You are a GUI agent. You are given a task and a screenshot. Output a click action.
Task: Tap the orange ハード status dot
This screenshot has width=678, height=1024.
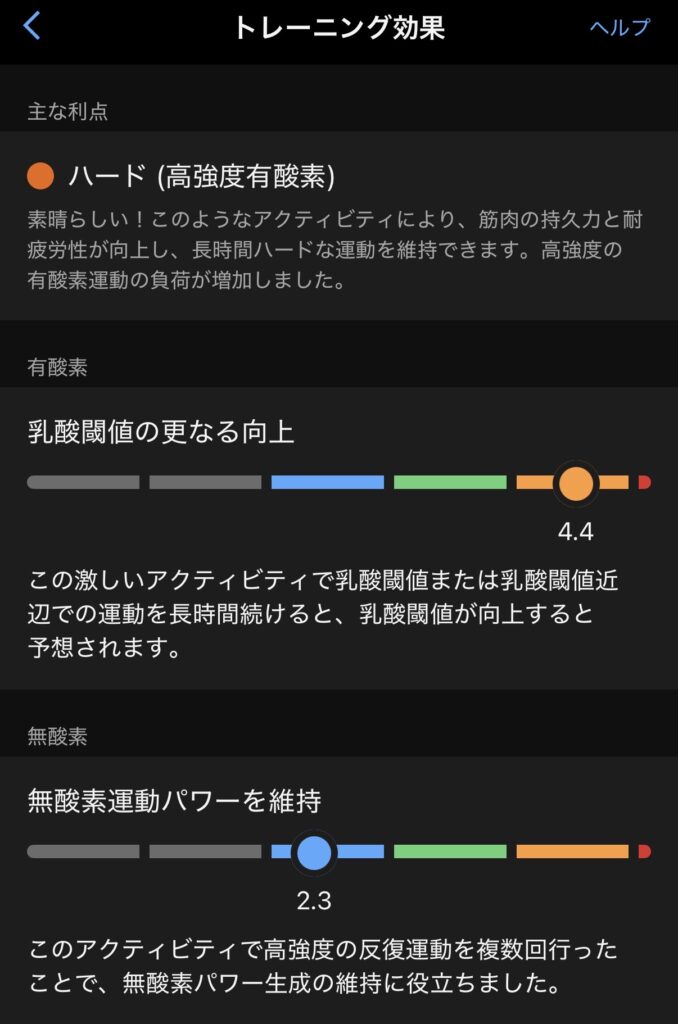coord(41,177)
